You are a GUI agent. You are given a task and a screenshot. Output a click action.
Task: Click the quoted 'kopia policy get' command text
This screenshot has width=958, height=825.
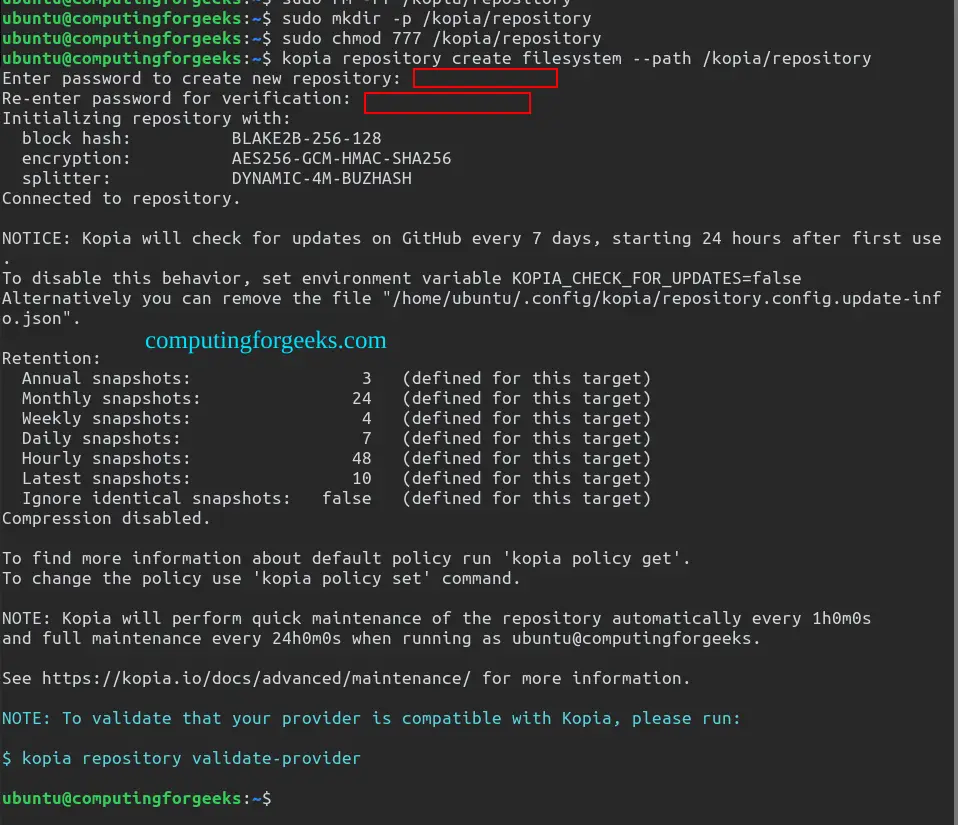tap(592, 559)
